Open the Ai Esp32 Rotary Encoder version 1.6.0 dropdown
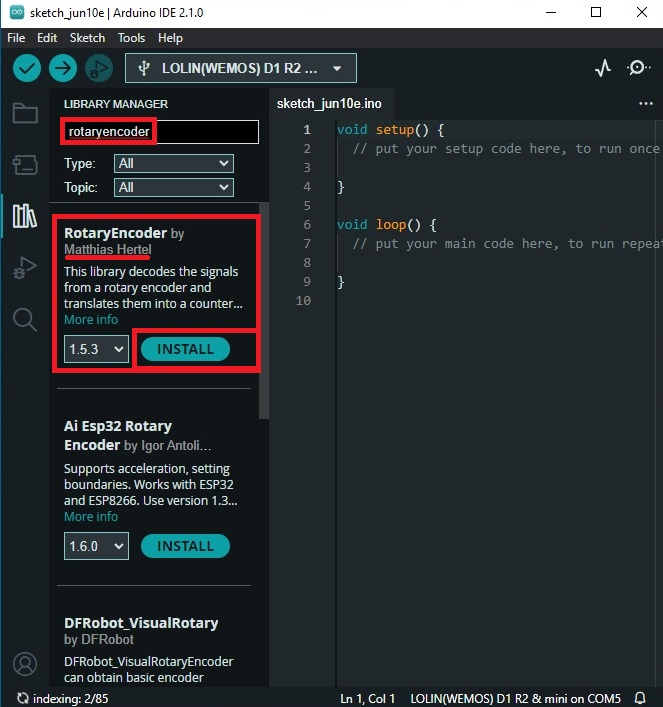 pyautogui.click(x=96, y=546)
